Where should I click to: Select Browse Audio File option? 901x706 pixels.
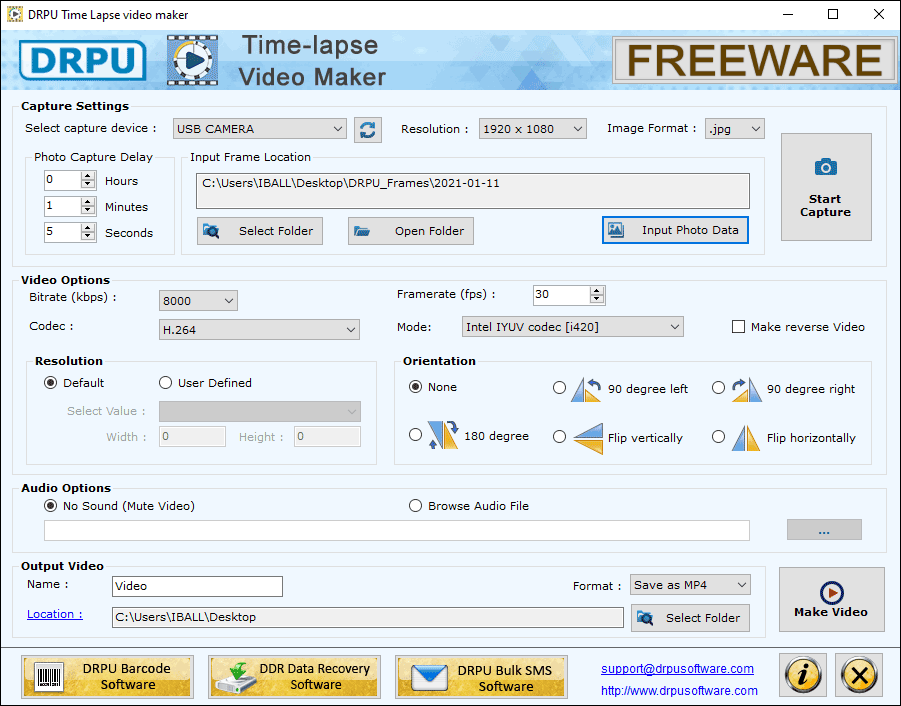(415, 506)
